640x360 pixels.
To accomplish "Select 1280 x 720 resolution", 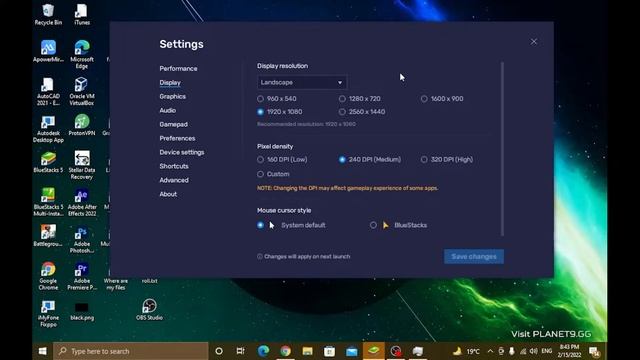I will [342, 99].
